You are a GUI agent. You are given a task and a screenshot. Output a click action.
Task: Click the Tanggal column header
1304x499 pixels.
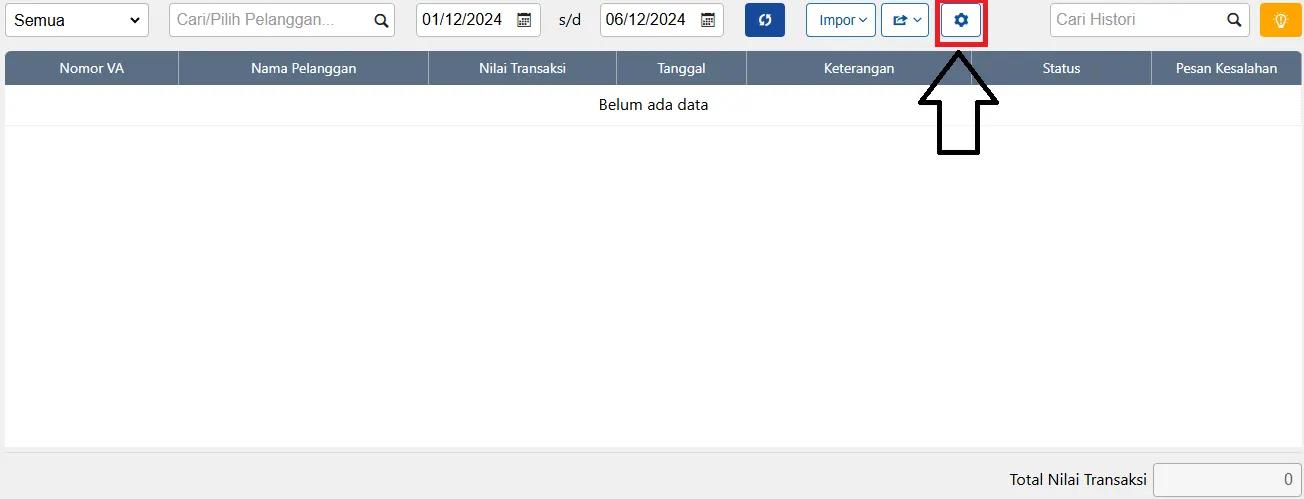click(682, 68)
